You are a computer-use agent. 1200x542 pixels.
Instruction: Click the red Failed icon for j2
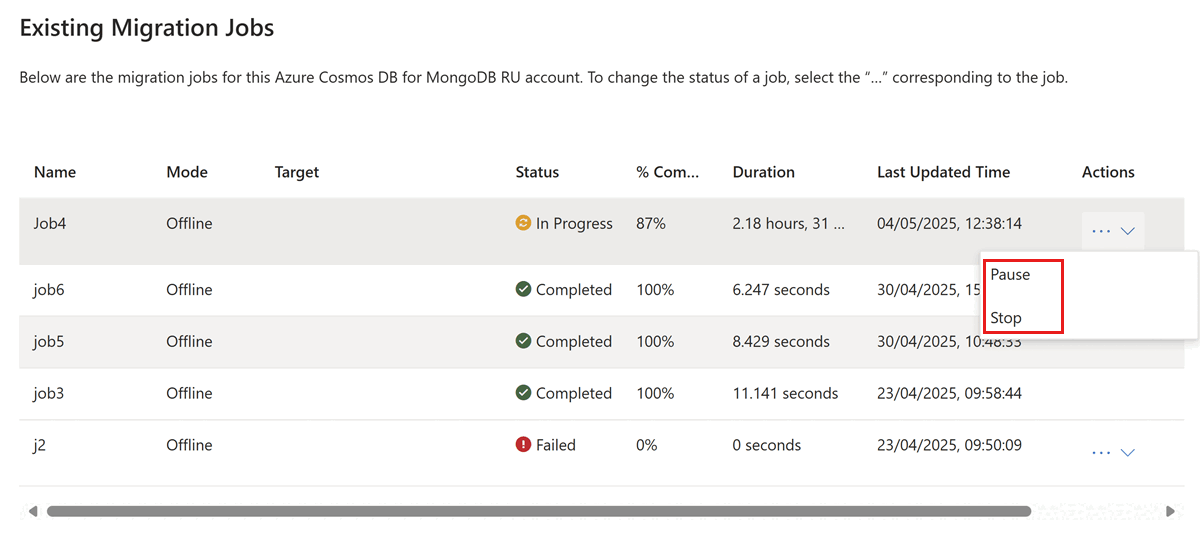point(523,445)
